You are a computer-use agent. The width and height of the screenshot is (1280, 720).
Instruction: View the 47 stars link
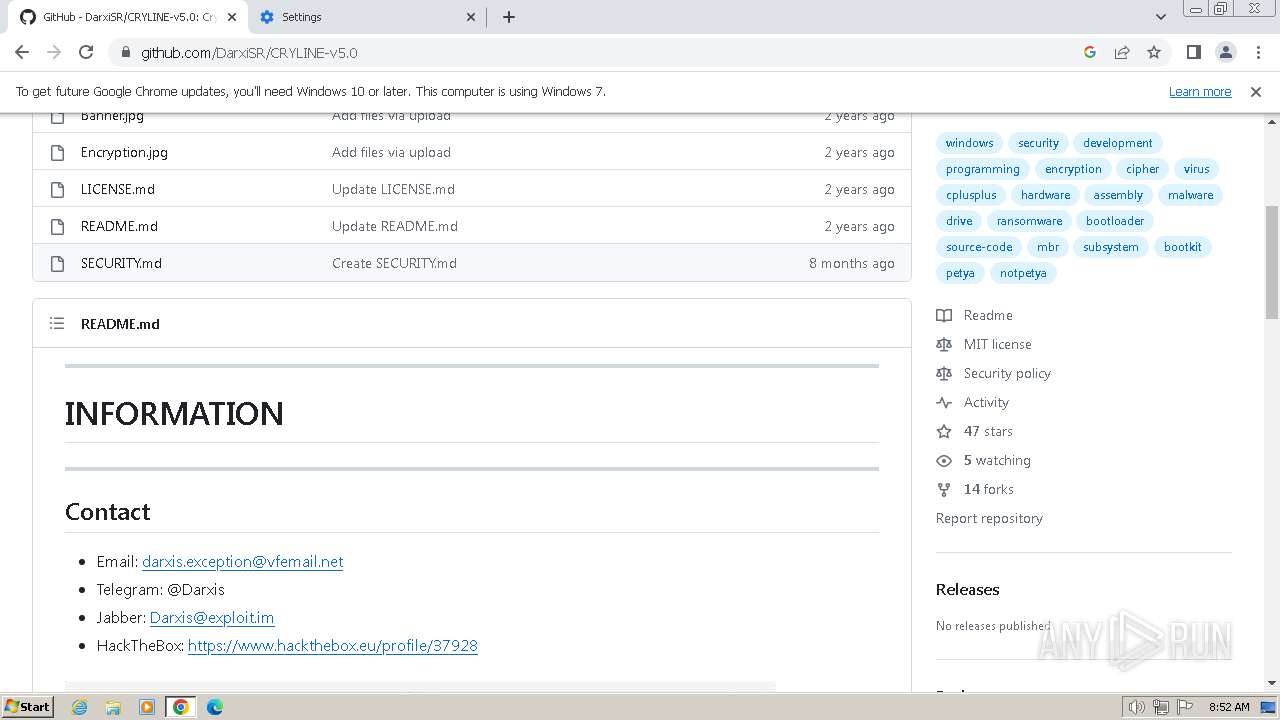988,431
